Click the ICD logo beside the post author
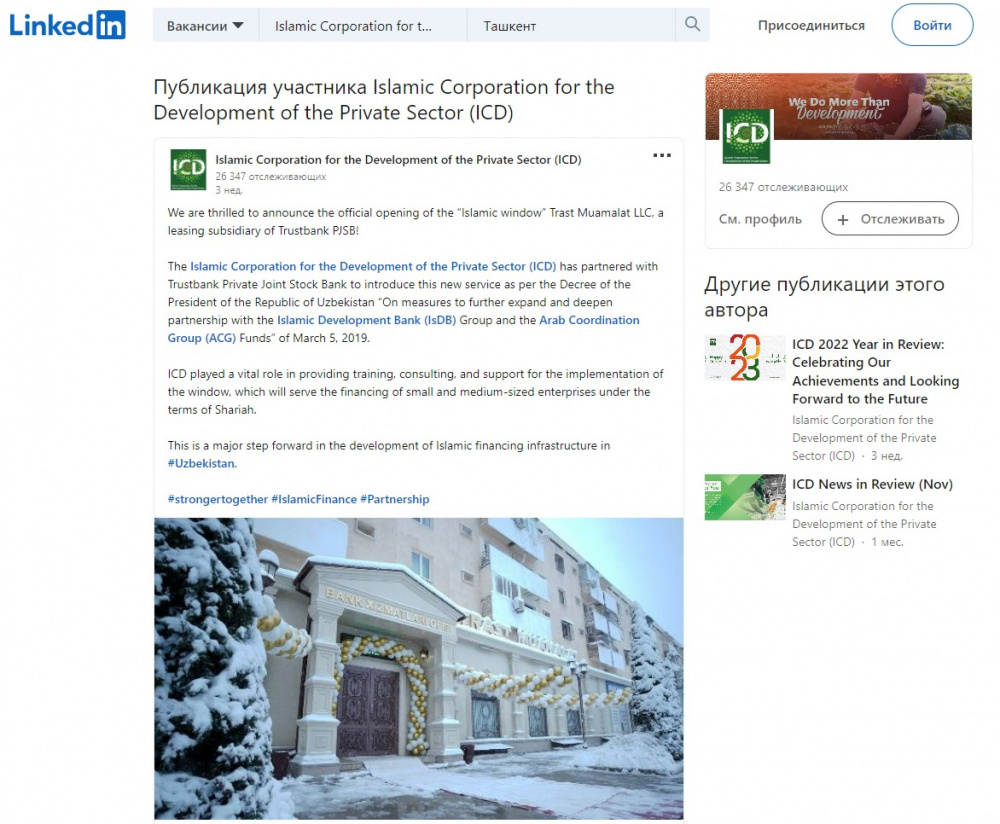 coord(188,170)
